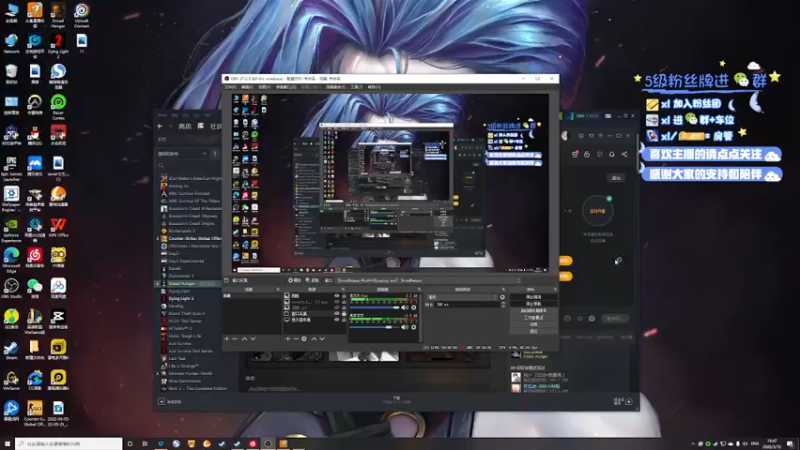Add a new scene in OBS
This screenshot has height=450, width=800.
pyautogui.click(x=227, y=339)
